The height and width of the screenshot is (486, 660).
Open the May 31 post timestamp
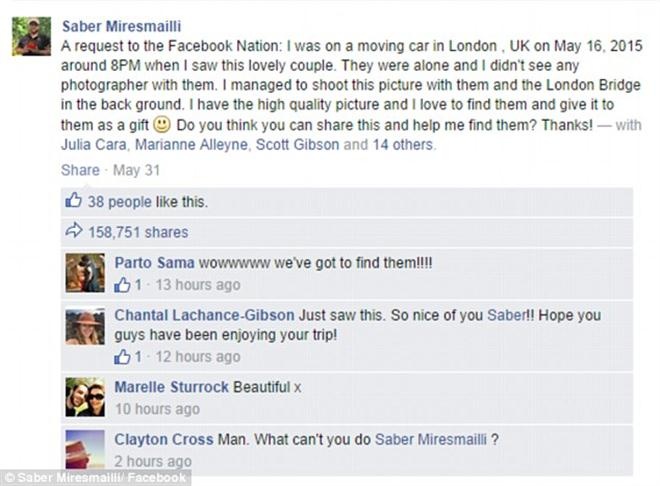click(x=138, y=170)
